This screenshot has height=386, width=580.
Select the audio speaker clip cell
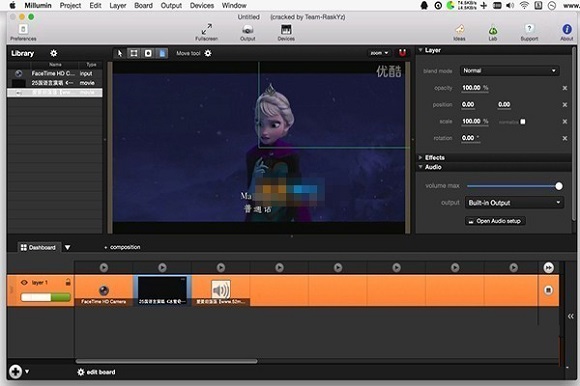(x=221, y=291)
